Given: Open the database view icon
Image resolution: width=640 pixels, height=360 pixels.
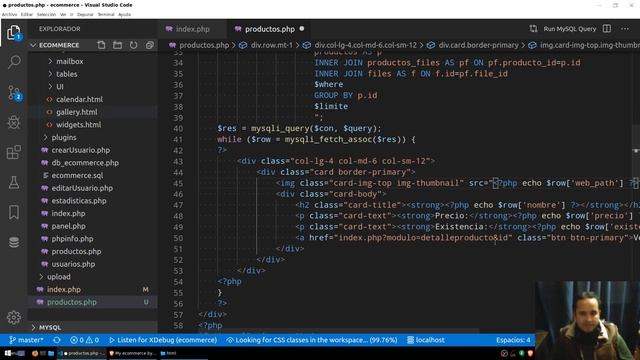Looking at the screenshot, I should (14, 242).
